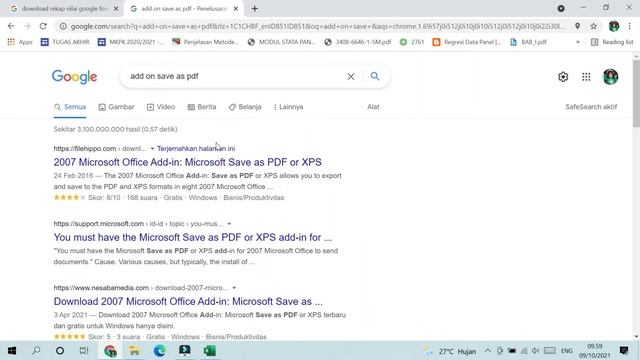The height and width of the screenshot is (360, 640).
Task: Expand the Lainnya more menu
Action: [x=288, y=107]
